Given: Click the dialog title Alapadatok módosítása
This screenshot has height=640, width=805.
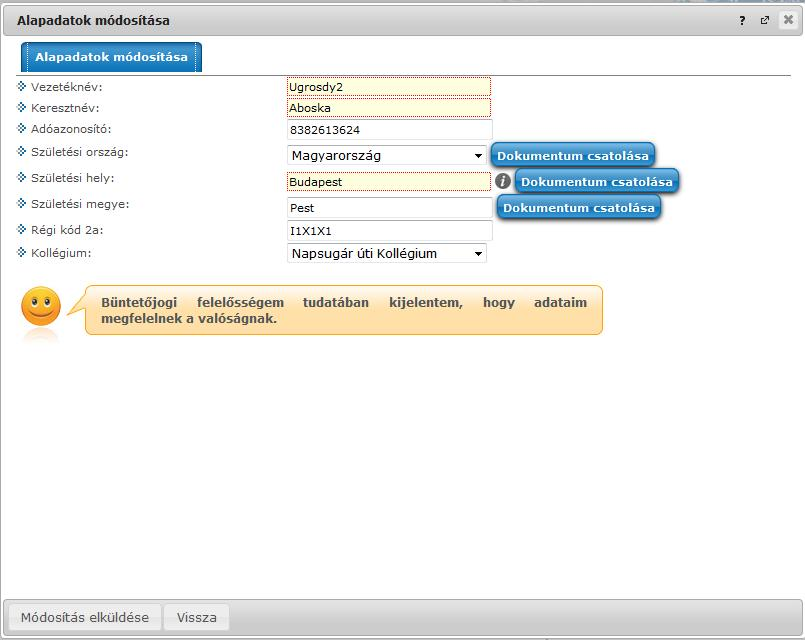Looking at the screenshot, I should pyautogui.click(x=93, y=21).
